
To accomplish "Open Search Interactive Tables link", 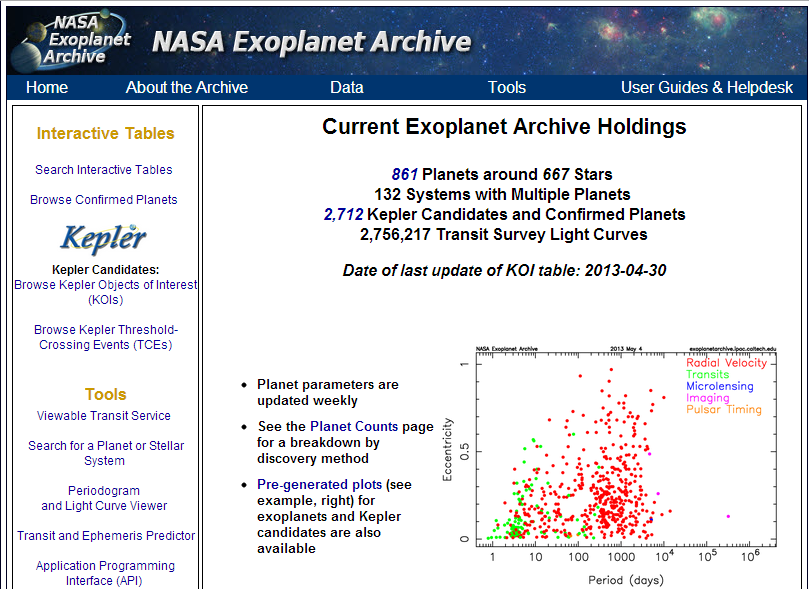I will click(104, 170).
